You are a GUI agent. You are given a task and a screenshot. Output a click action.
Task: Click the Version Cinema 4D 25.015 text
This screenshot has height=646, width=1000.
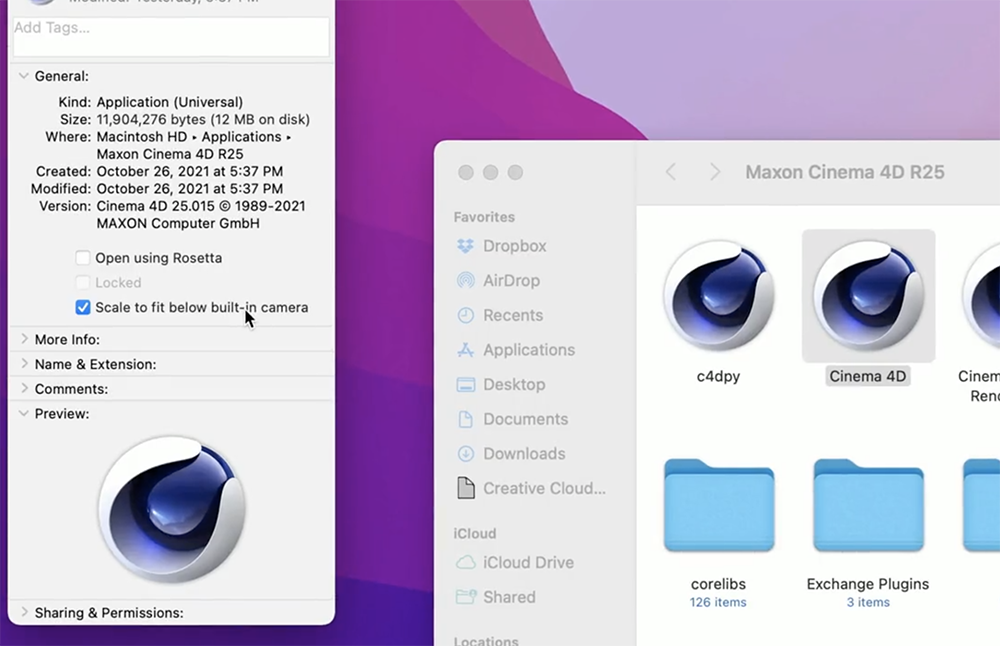(x=201, y=215)
